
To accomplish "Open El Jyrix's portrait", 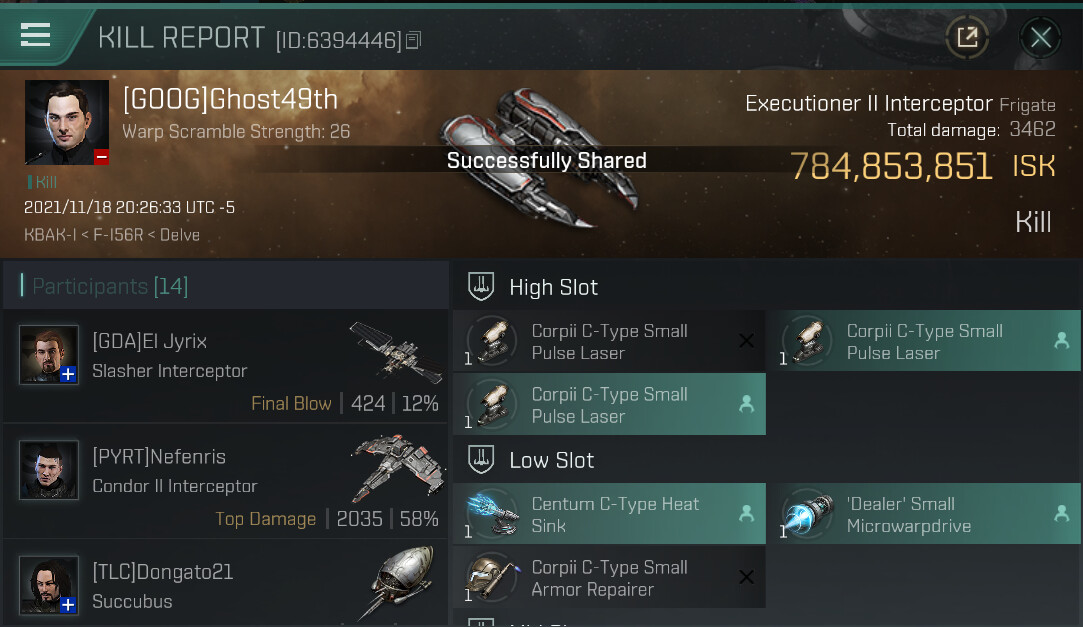I will point(48,354).
